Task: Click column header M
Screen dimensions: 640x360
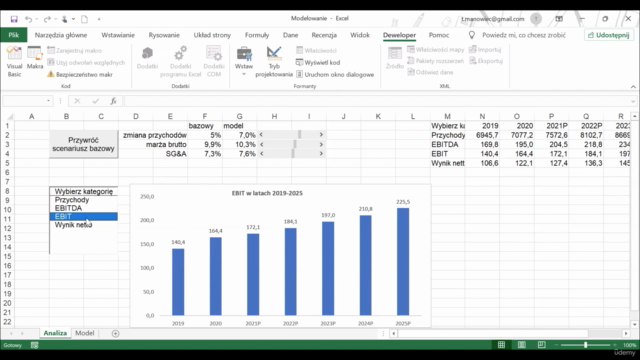Action: (x=447, y=116)
